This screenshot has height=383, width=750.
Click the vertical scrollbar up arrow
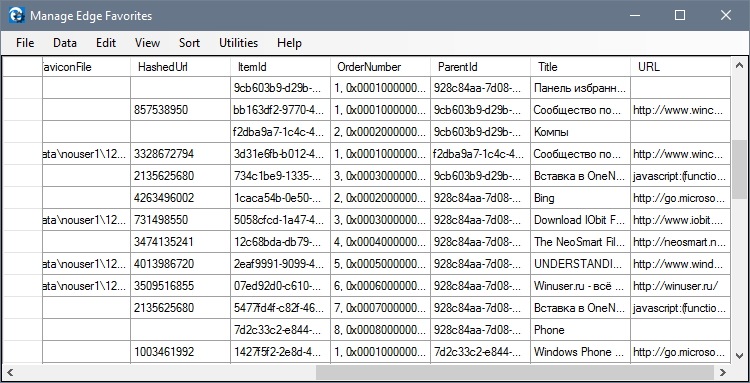pyautogui.click(x=740, y=64)
